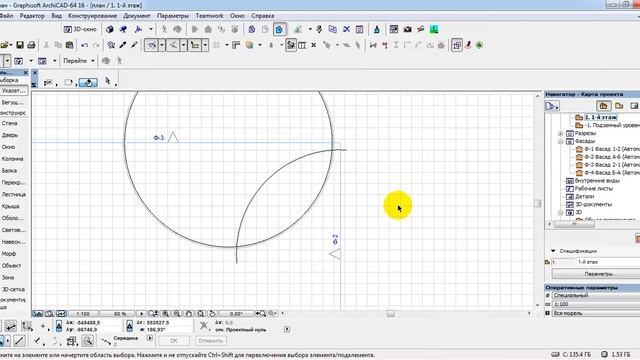
Task: Click the trim scissors icon
Action: click(x=373, y=45)
